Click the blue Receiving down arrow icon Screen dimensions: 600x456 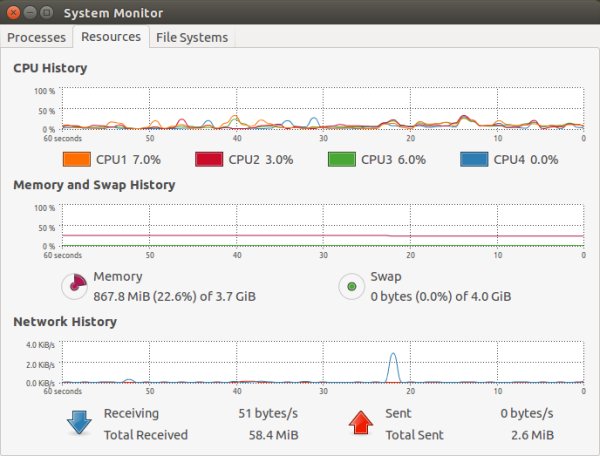click(x=78, y=424)
